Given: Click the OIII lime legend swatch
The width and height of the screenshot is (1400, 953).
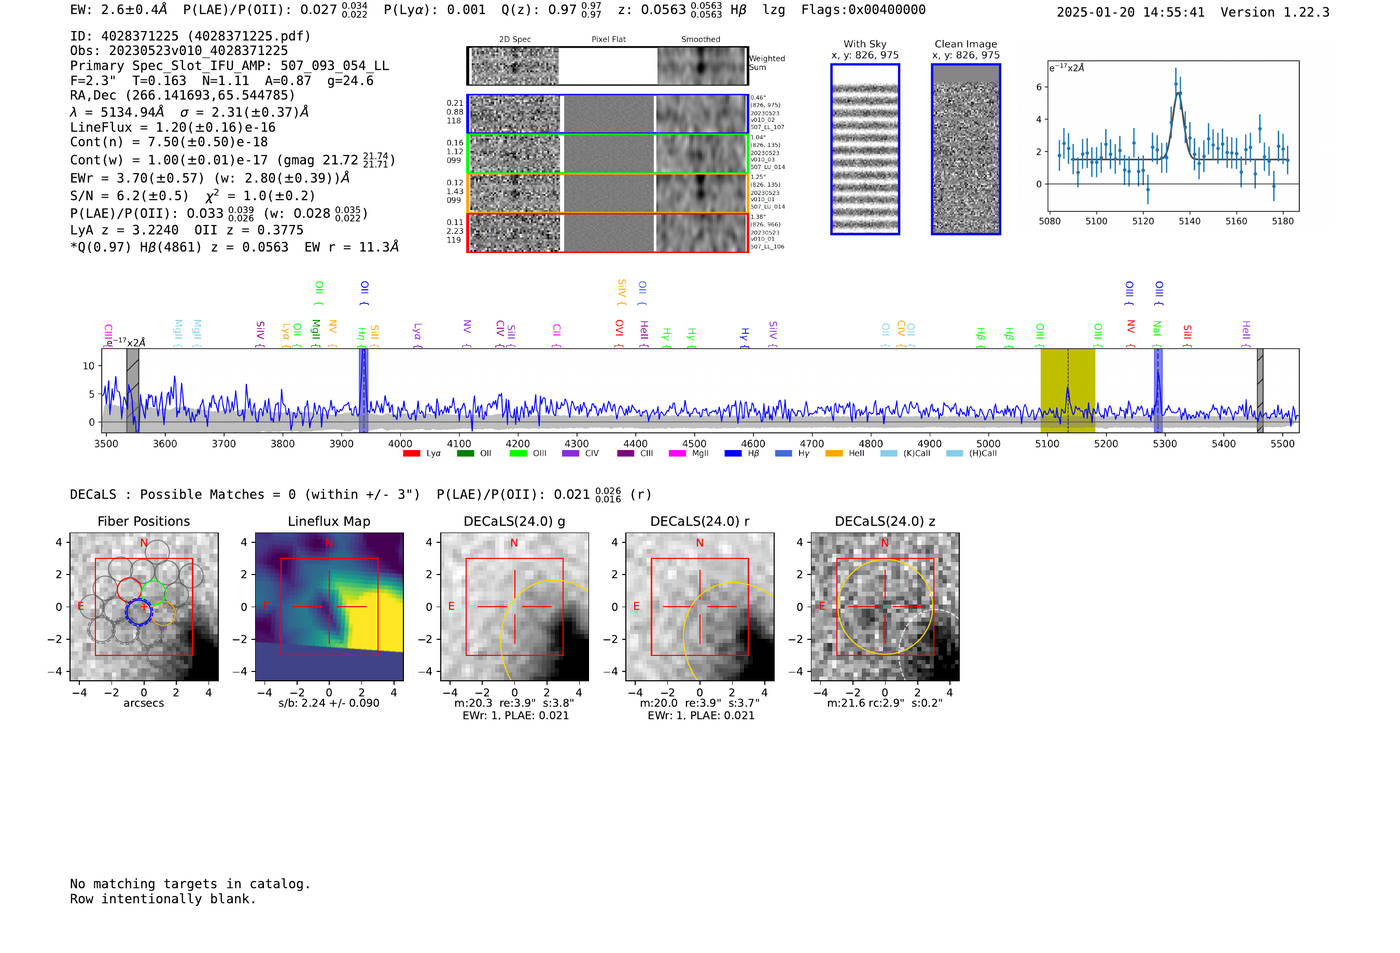Looking at the screenshot, I should click(518, 454).
